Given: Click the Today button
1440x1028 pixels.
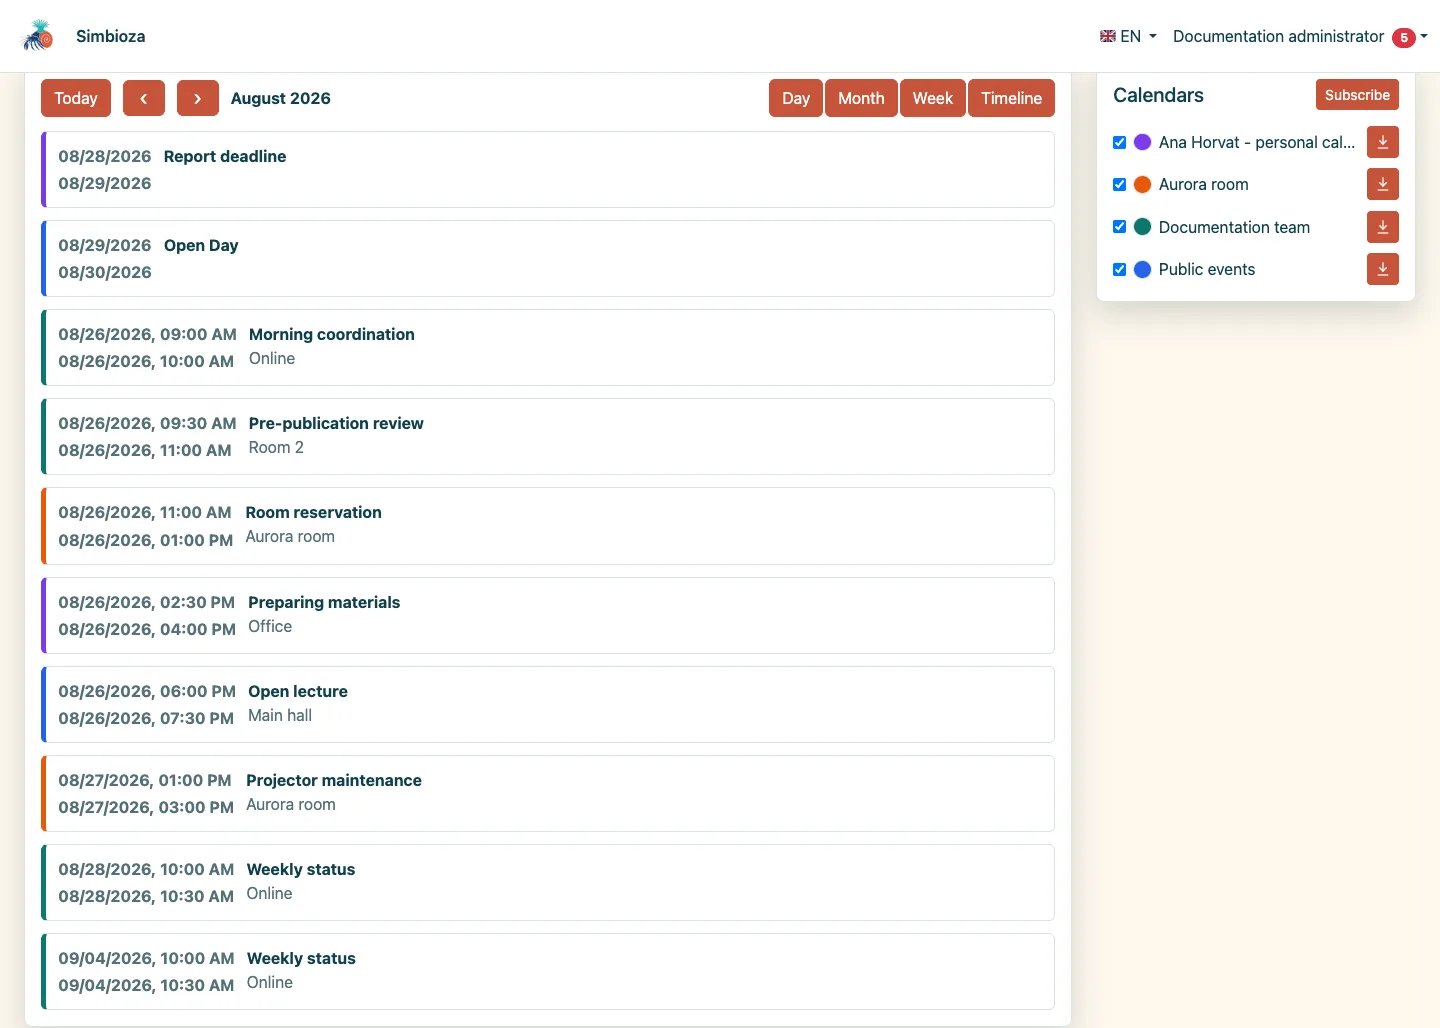Looking at the screenshot, I should [76, 98].
